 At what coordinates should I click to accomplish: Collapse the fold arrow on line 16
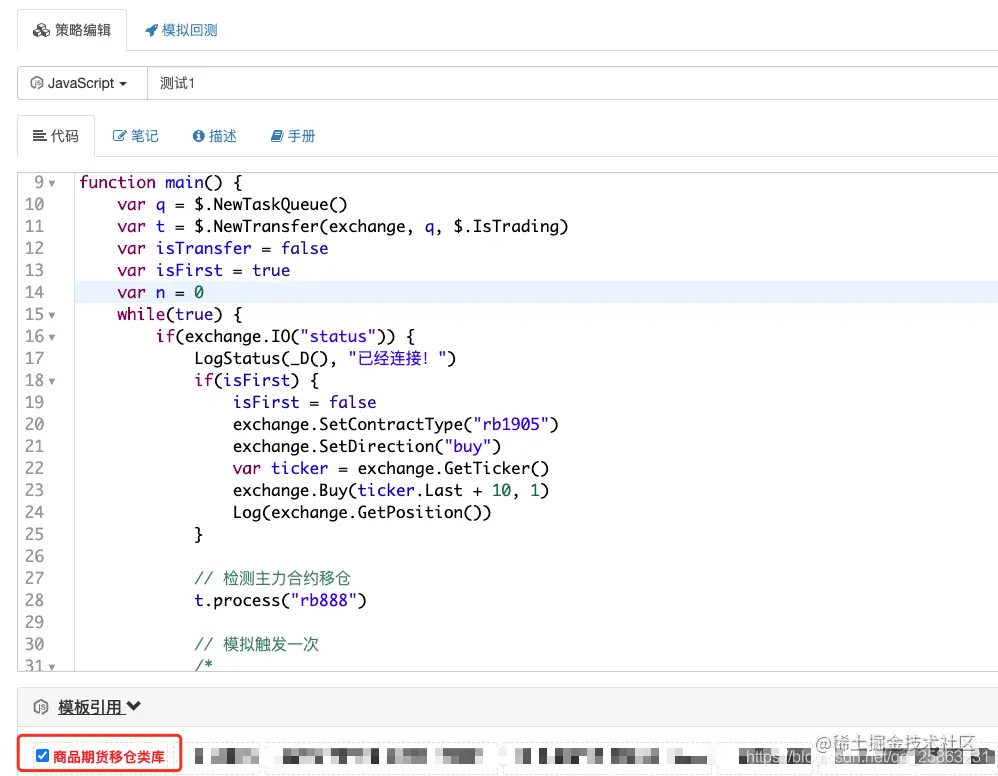[x=52, y=337]
